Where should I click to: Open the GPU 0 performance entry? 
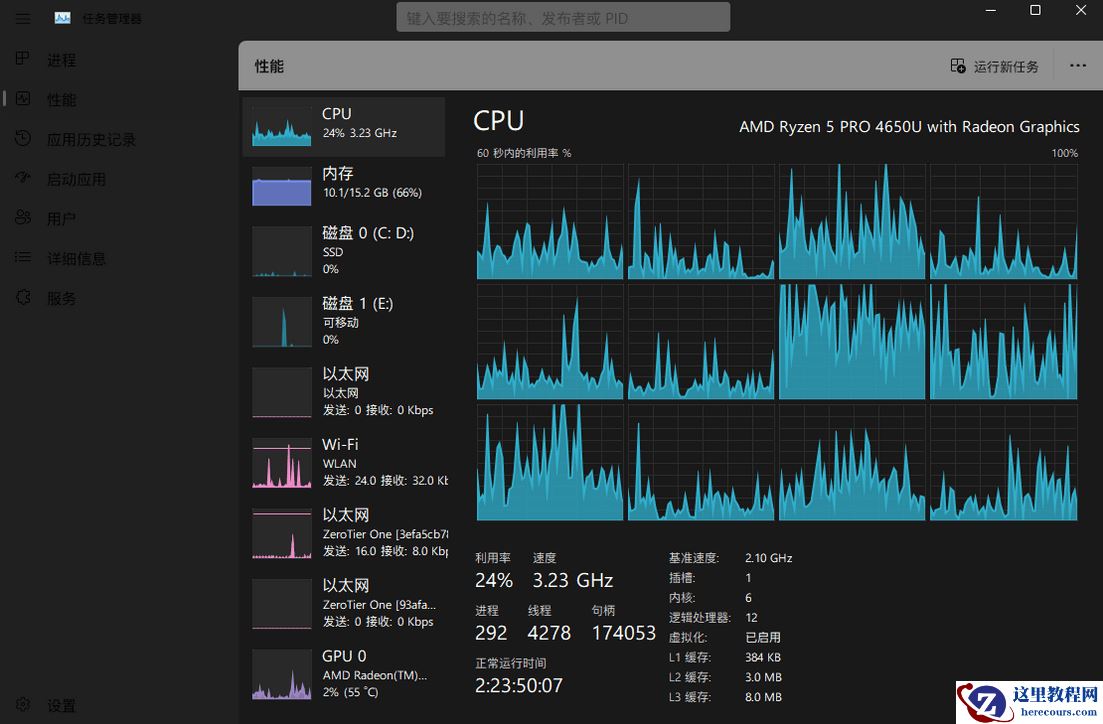click(343, 673)
